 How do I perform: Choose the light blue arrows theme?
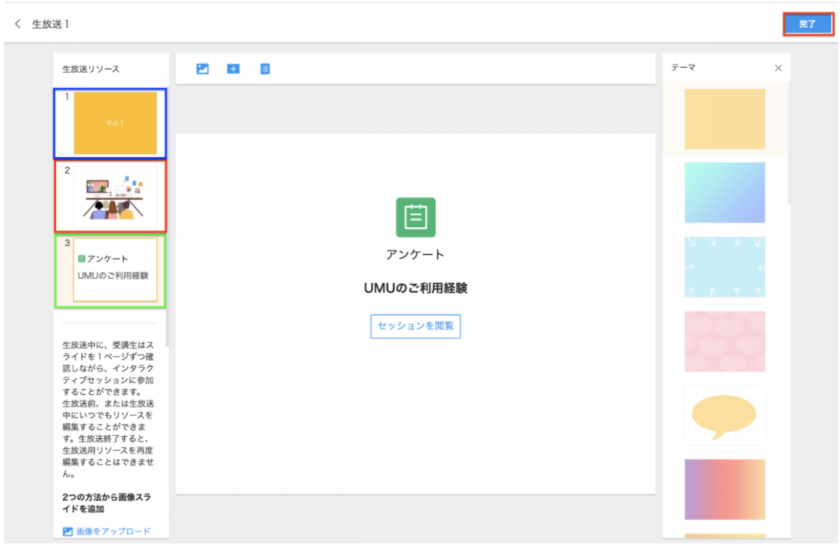724,267
